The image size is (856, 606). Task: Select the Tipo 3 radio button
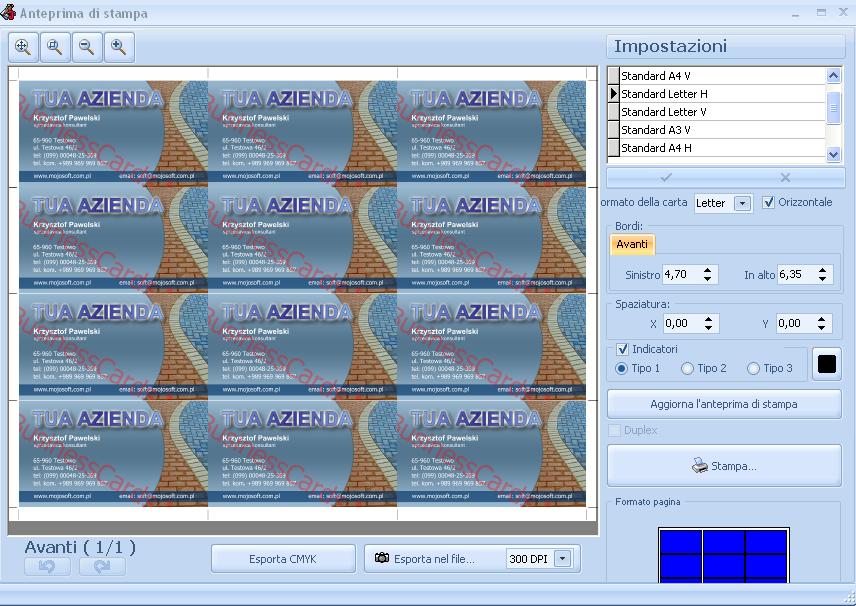pyautogui.click(x=753, y=369)
